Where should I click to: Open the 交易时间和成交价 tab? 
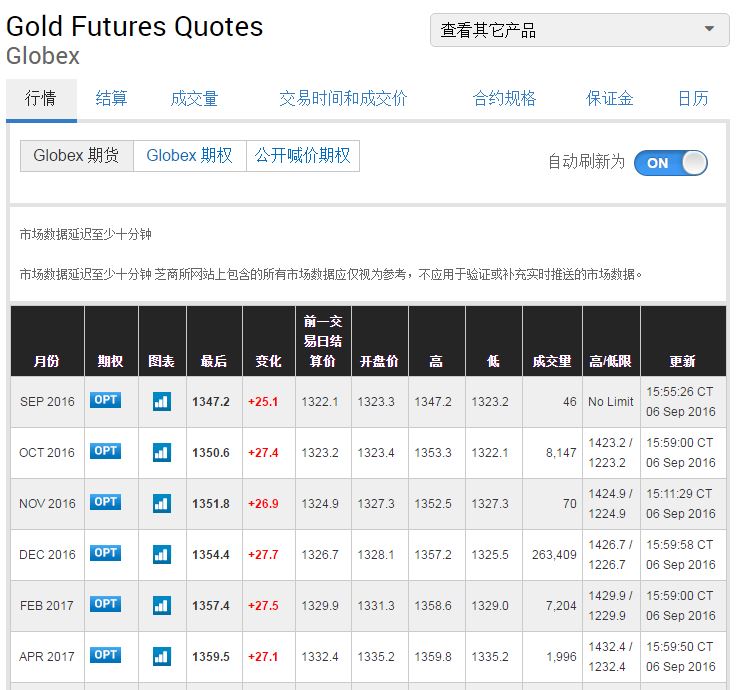343,98
